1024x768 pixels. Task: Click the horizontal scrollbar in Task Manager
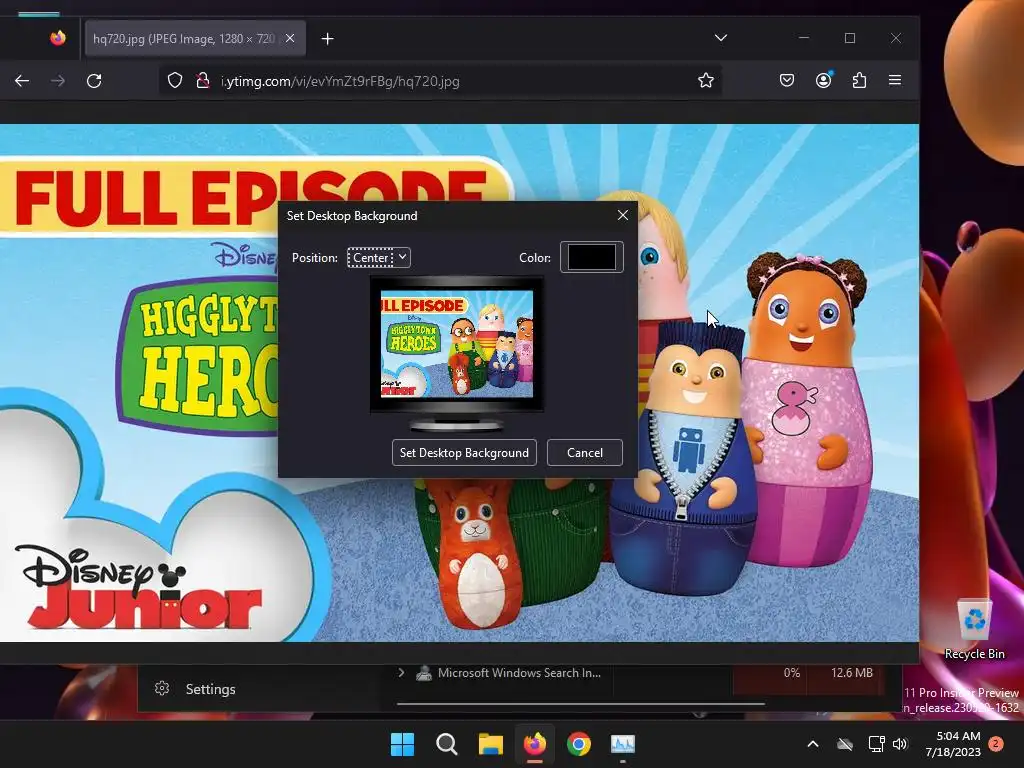(580, 704)
